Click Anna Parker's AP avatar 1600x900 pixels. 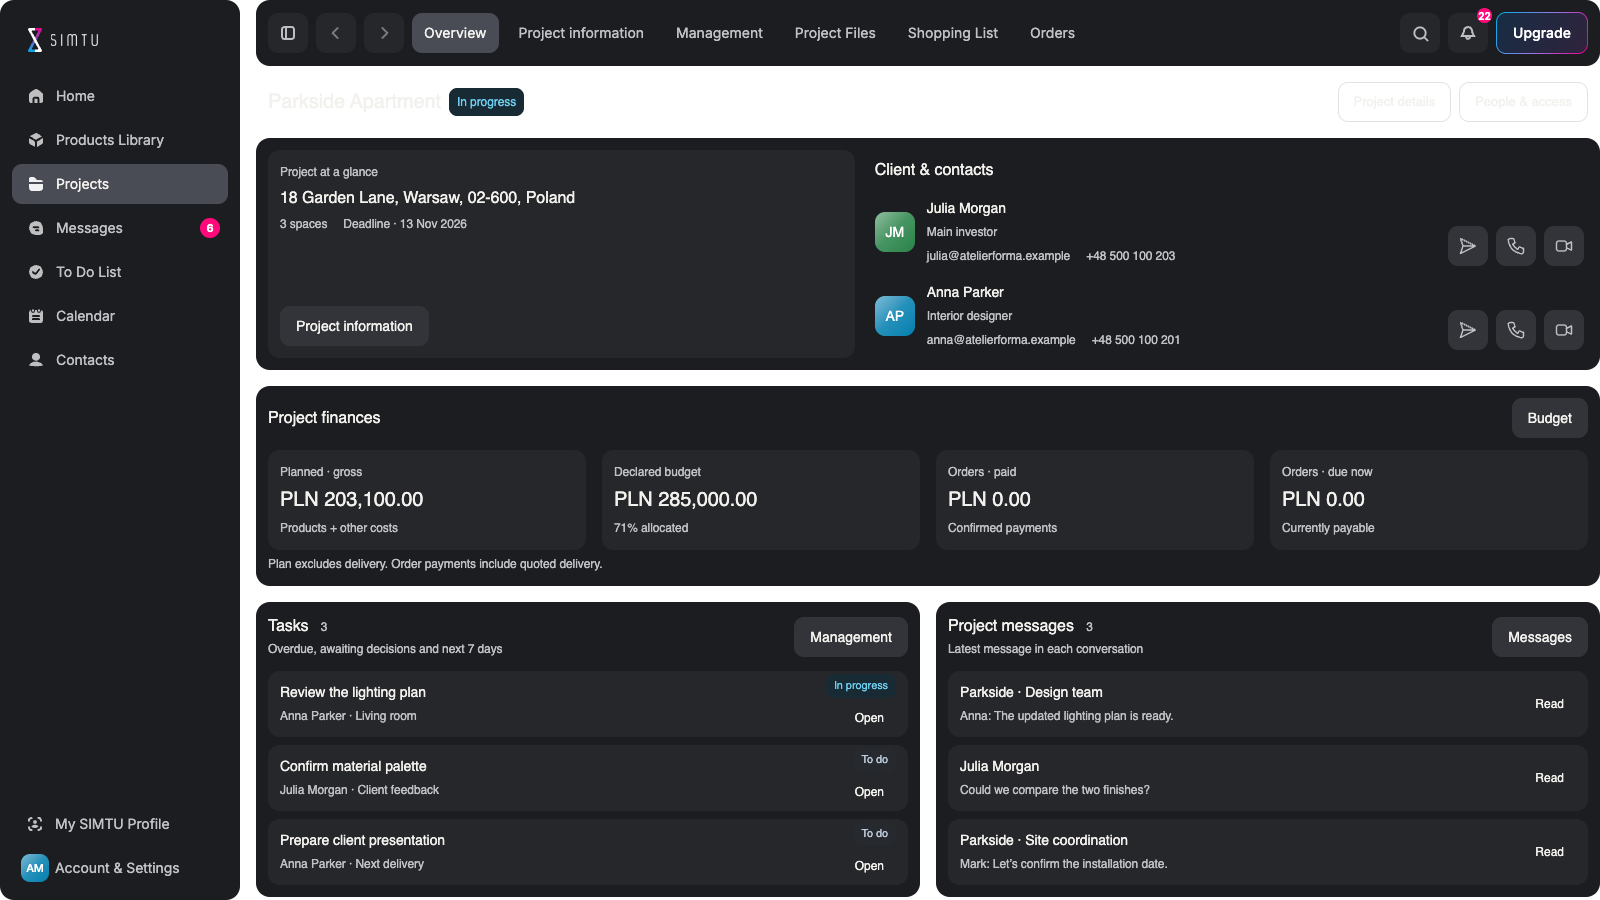[x=894, y=316]
